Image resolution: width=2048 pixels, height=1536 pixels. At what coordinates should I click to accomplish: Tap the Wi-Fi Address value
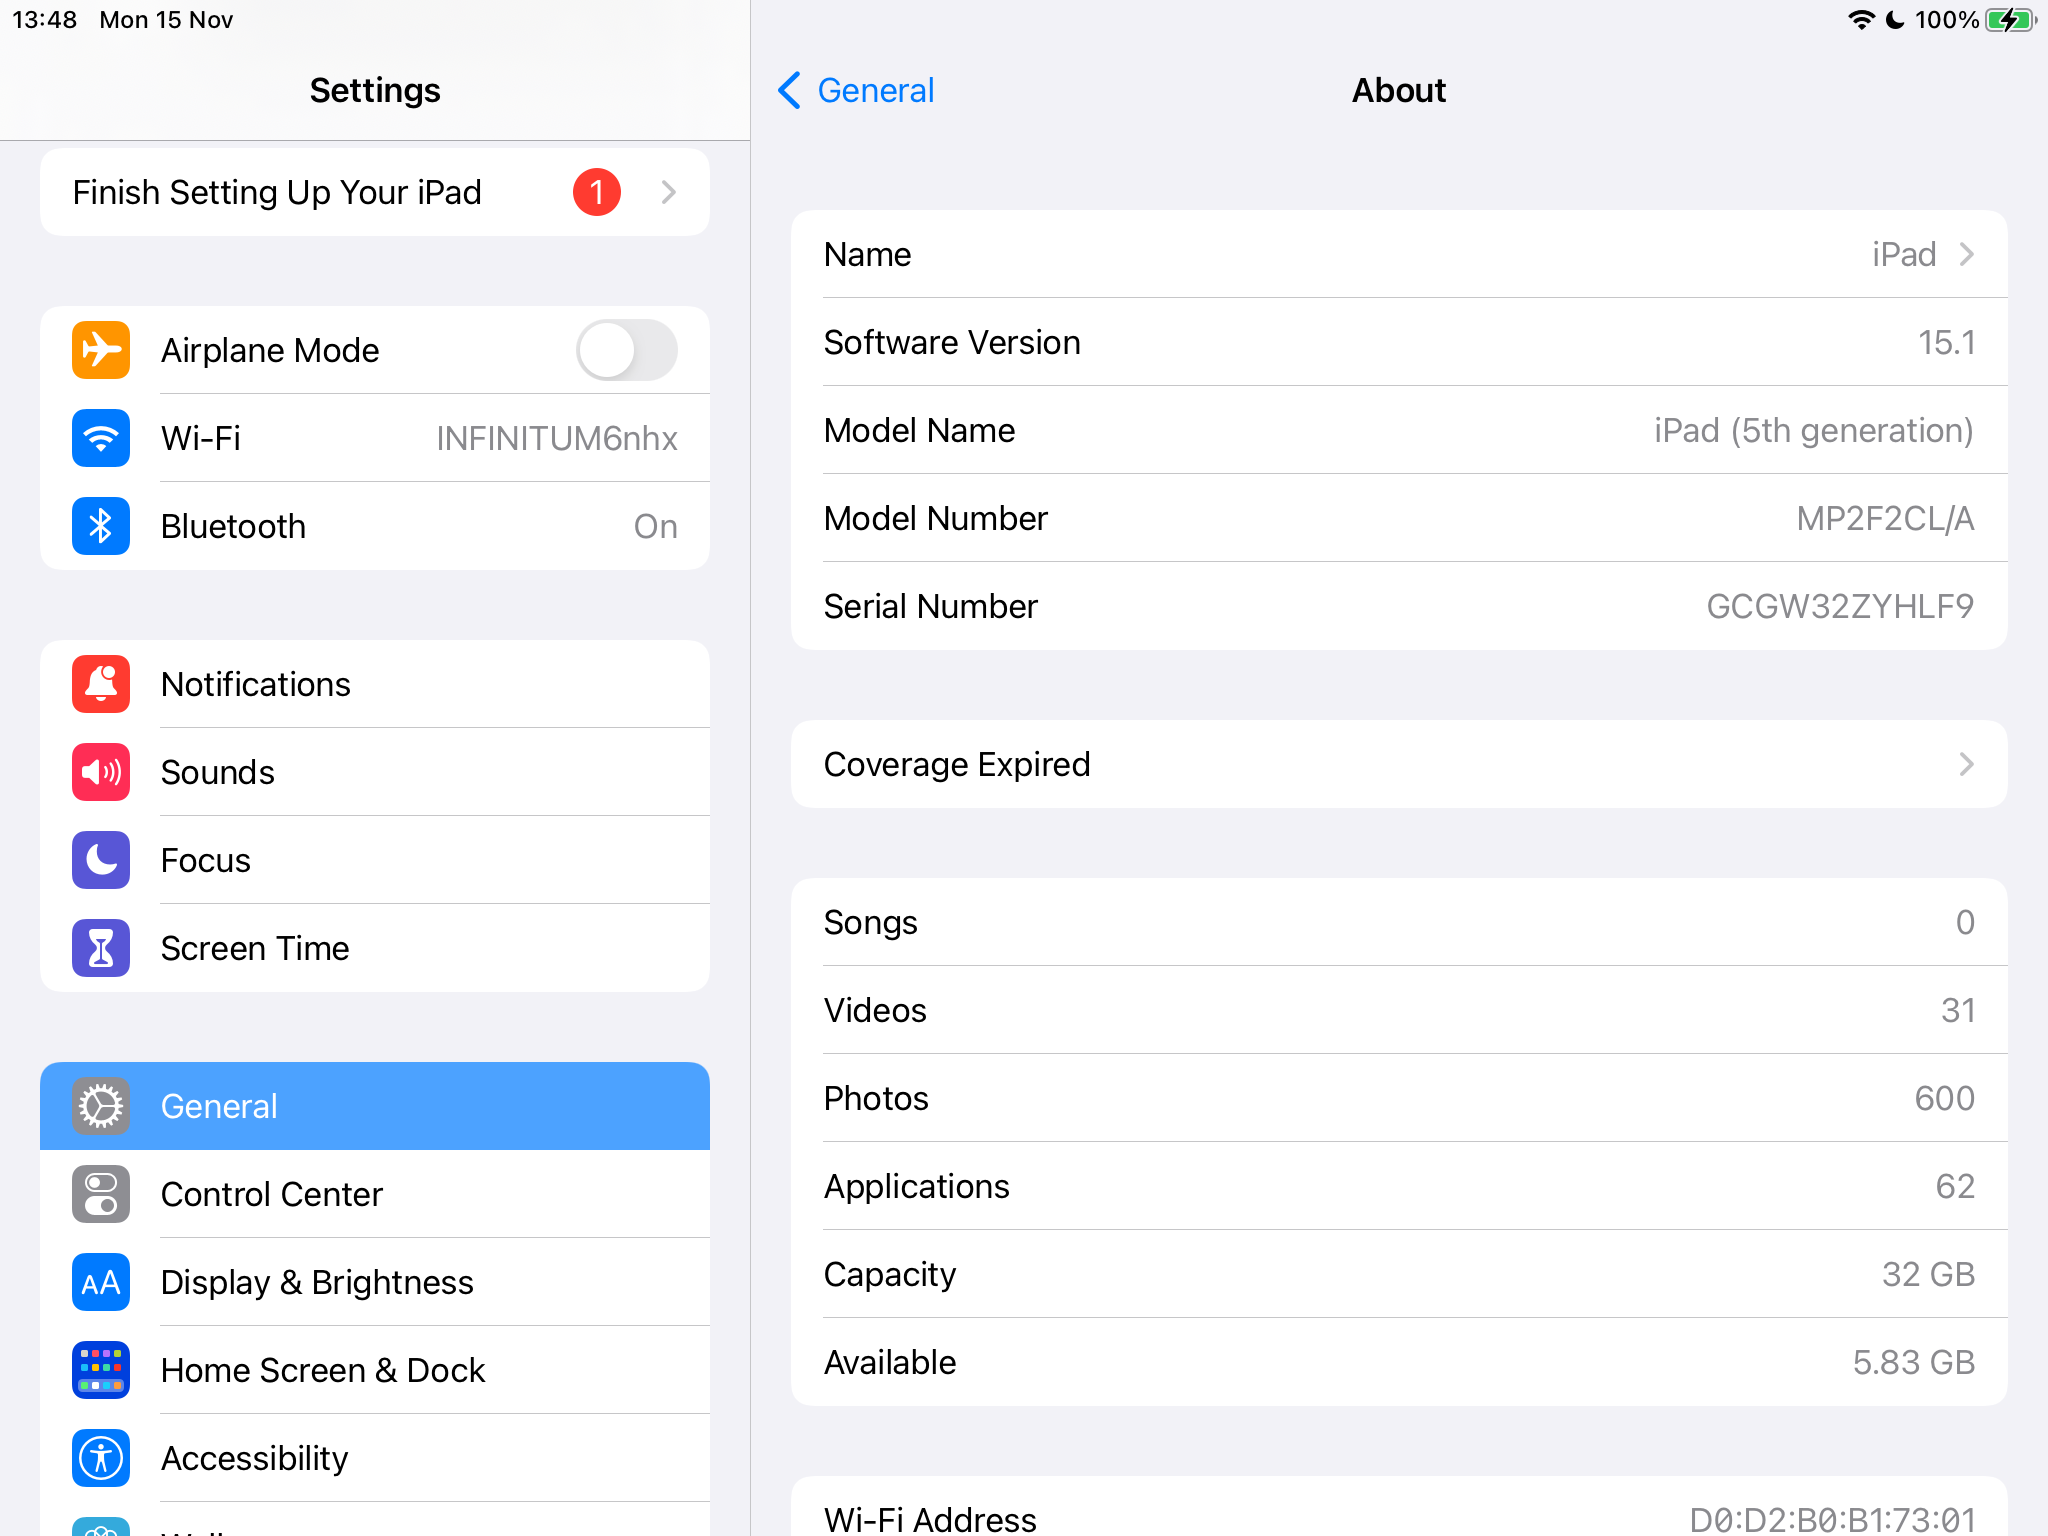[1832, 1519]
